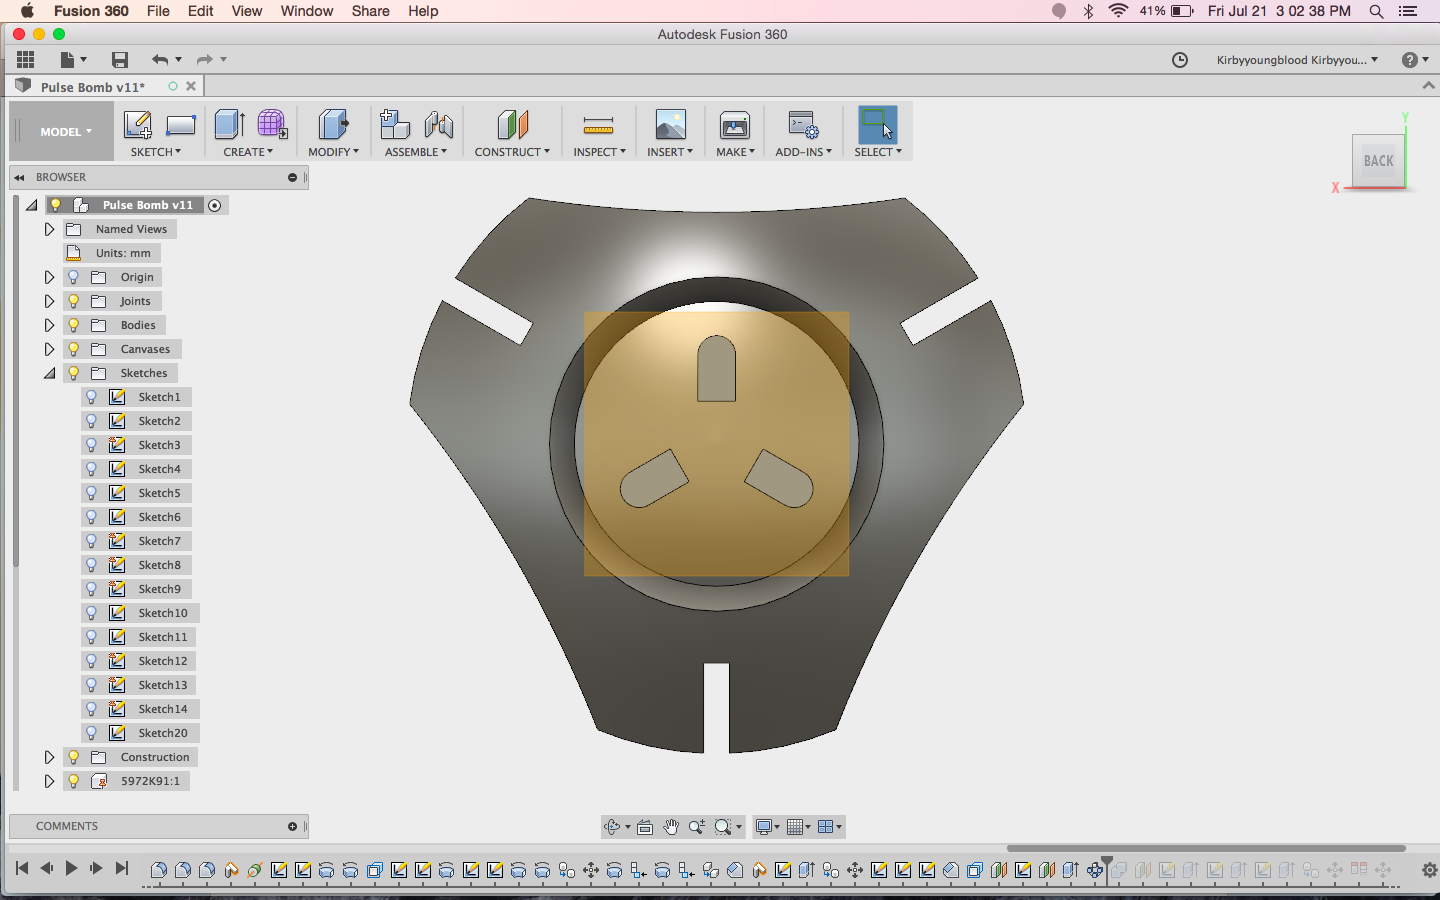
Task: Select the New Component assemble icon
Action: coord(395,125)
